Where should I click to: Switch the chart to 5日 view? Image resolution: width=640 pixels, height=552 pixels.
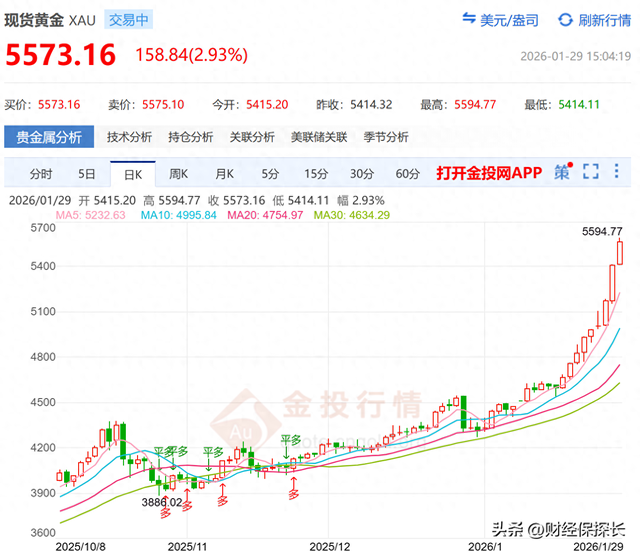pyautogui.click(x=87, y=174)
